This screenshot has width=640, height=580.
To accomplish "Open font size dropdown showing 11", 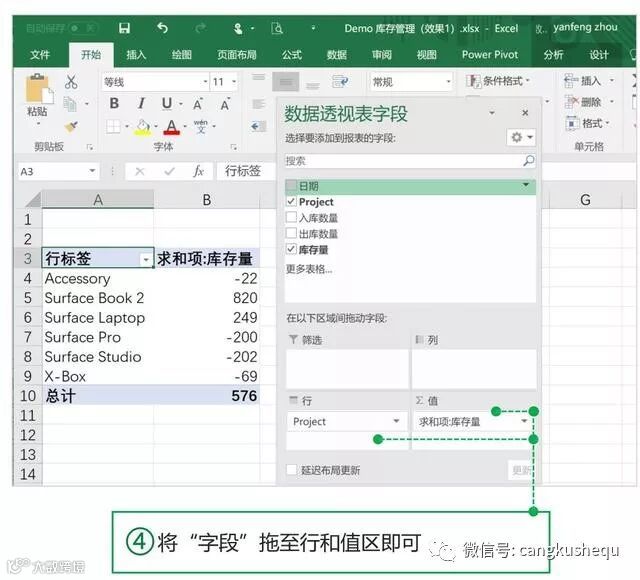I will (x=234, y=82).
